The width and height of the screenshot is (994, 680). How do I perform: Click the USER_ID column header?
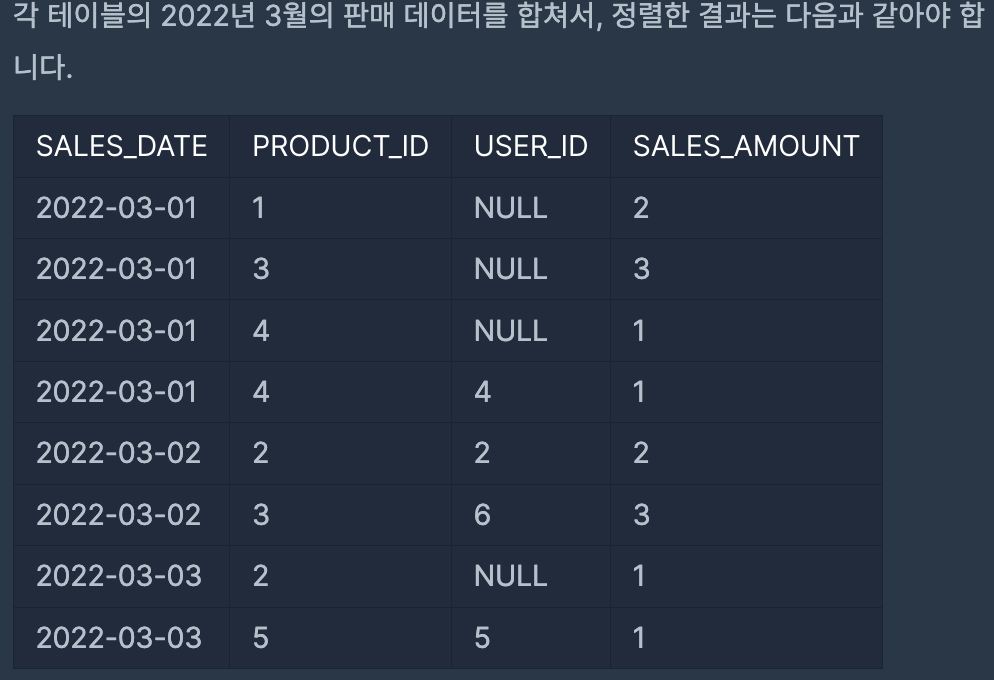[x=530, y=146]
